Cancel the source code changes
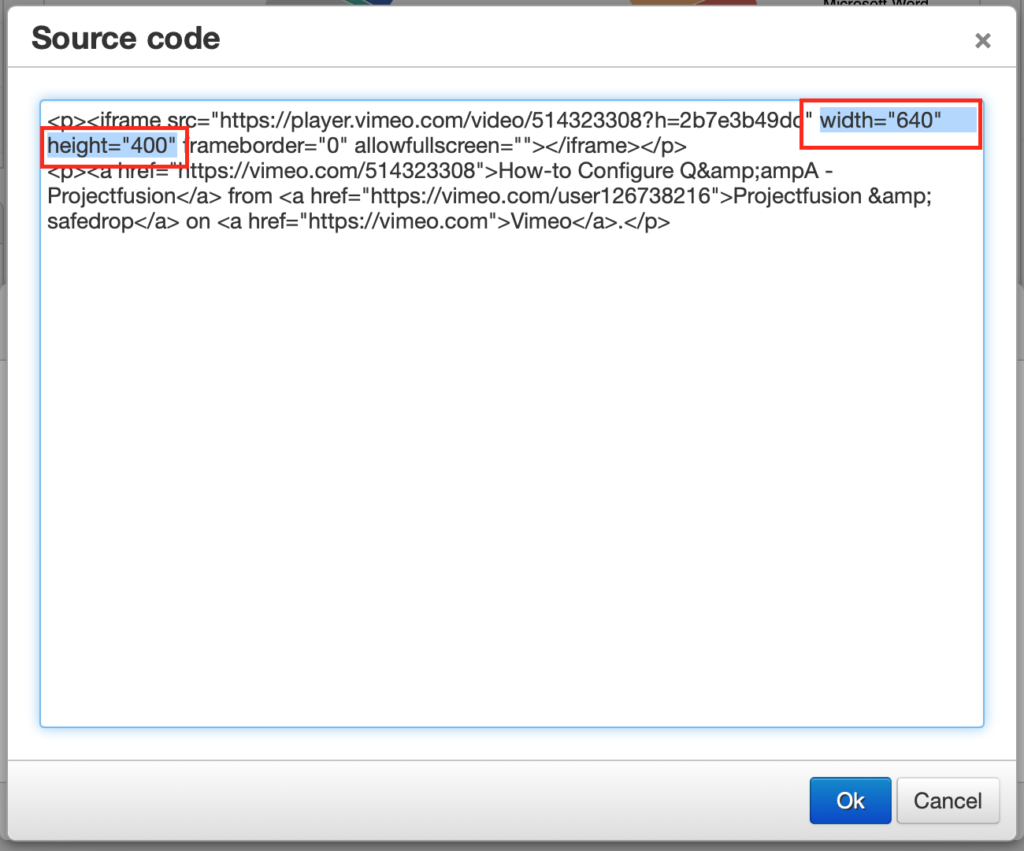Viewport: 1024px width, 851px height. tap(947, 801)
